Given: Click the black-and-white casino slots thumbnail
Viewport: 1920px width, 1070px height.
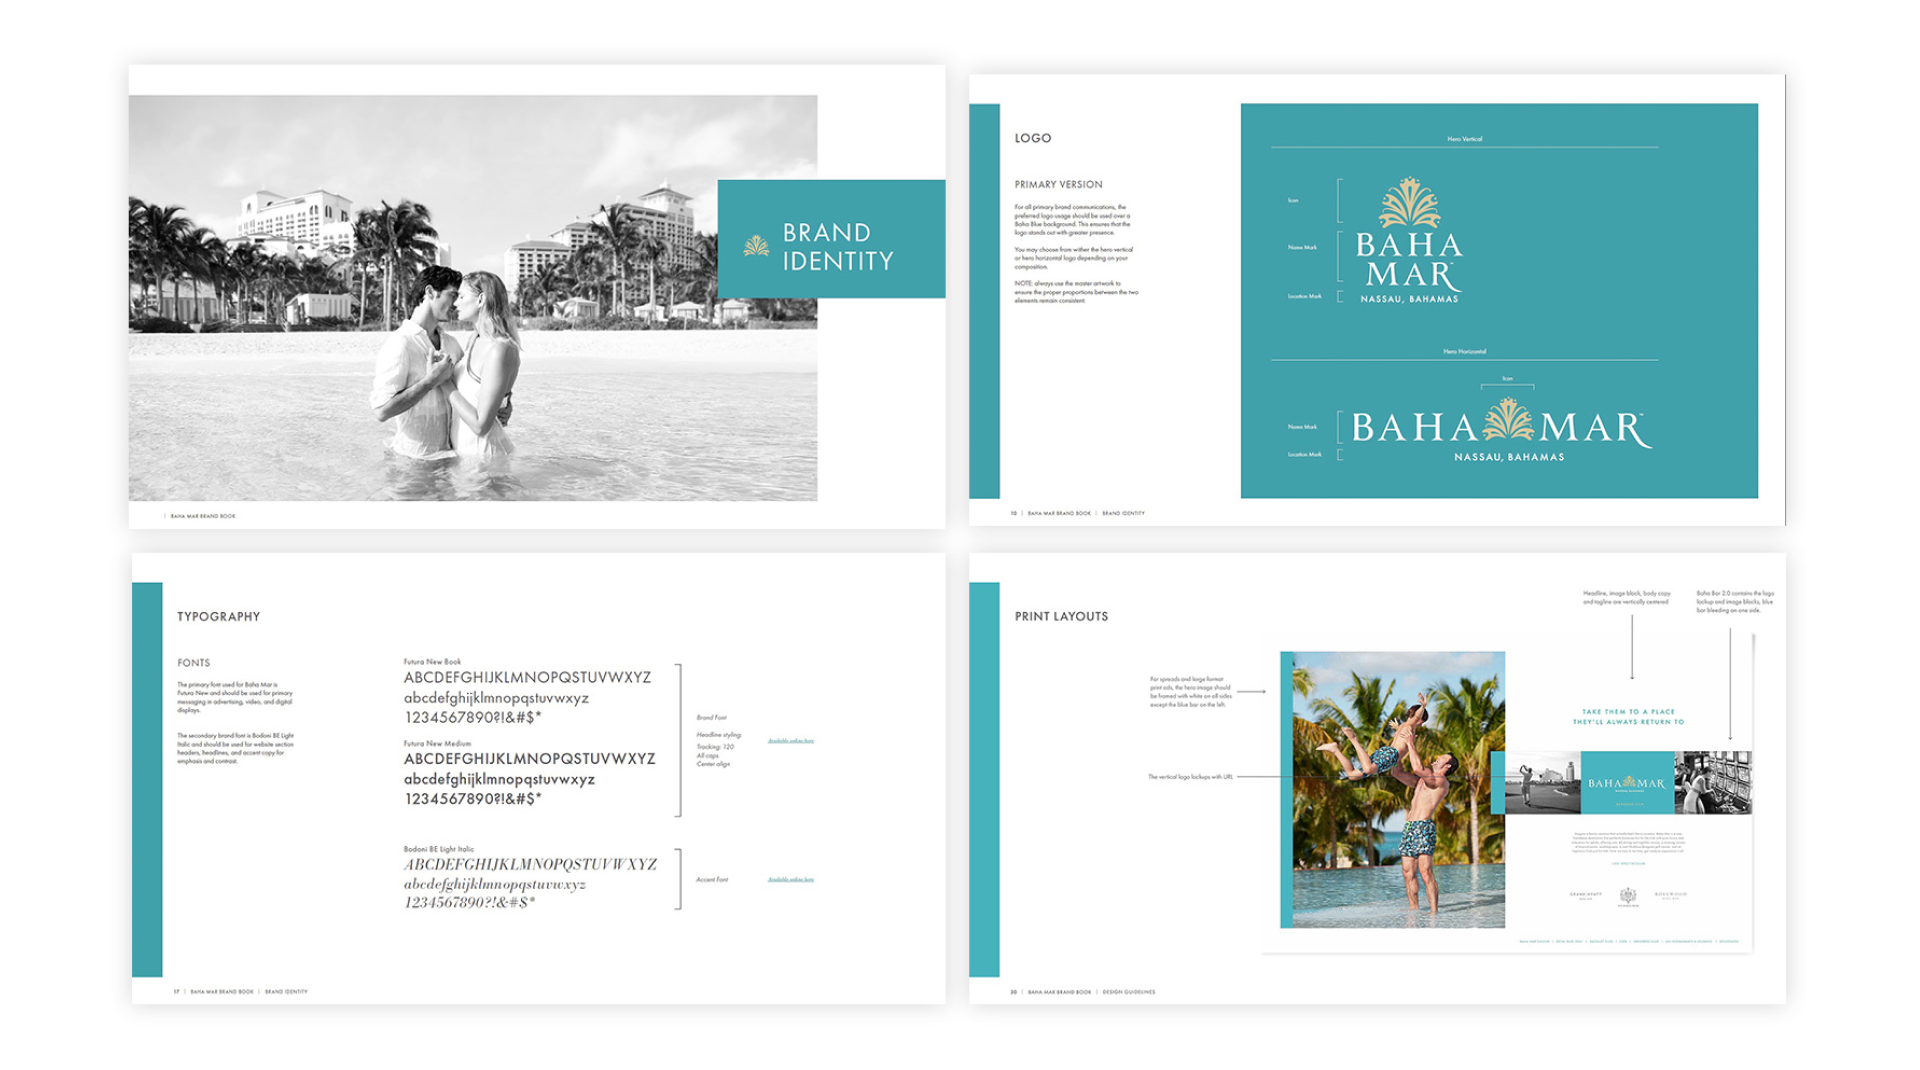Looking at the screenshot, I should click(x=1713, y=783).
